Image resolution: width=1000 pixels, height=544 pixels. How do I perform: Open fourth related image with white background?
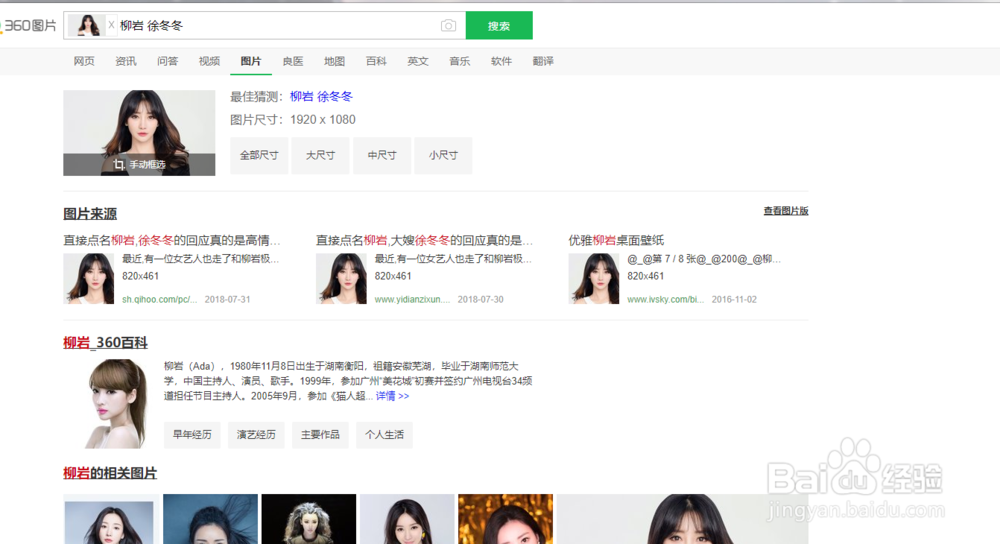click(407, 519)
